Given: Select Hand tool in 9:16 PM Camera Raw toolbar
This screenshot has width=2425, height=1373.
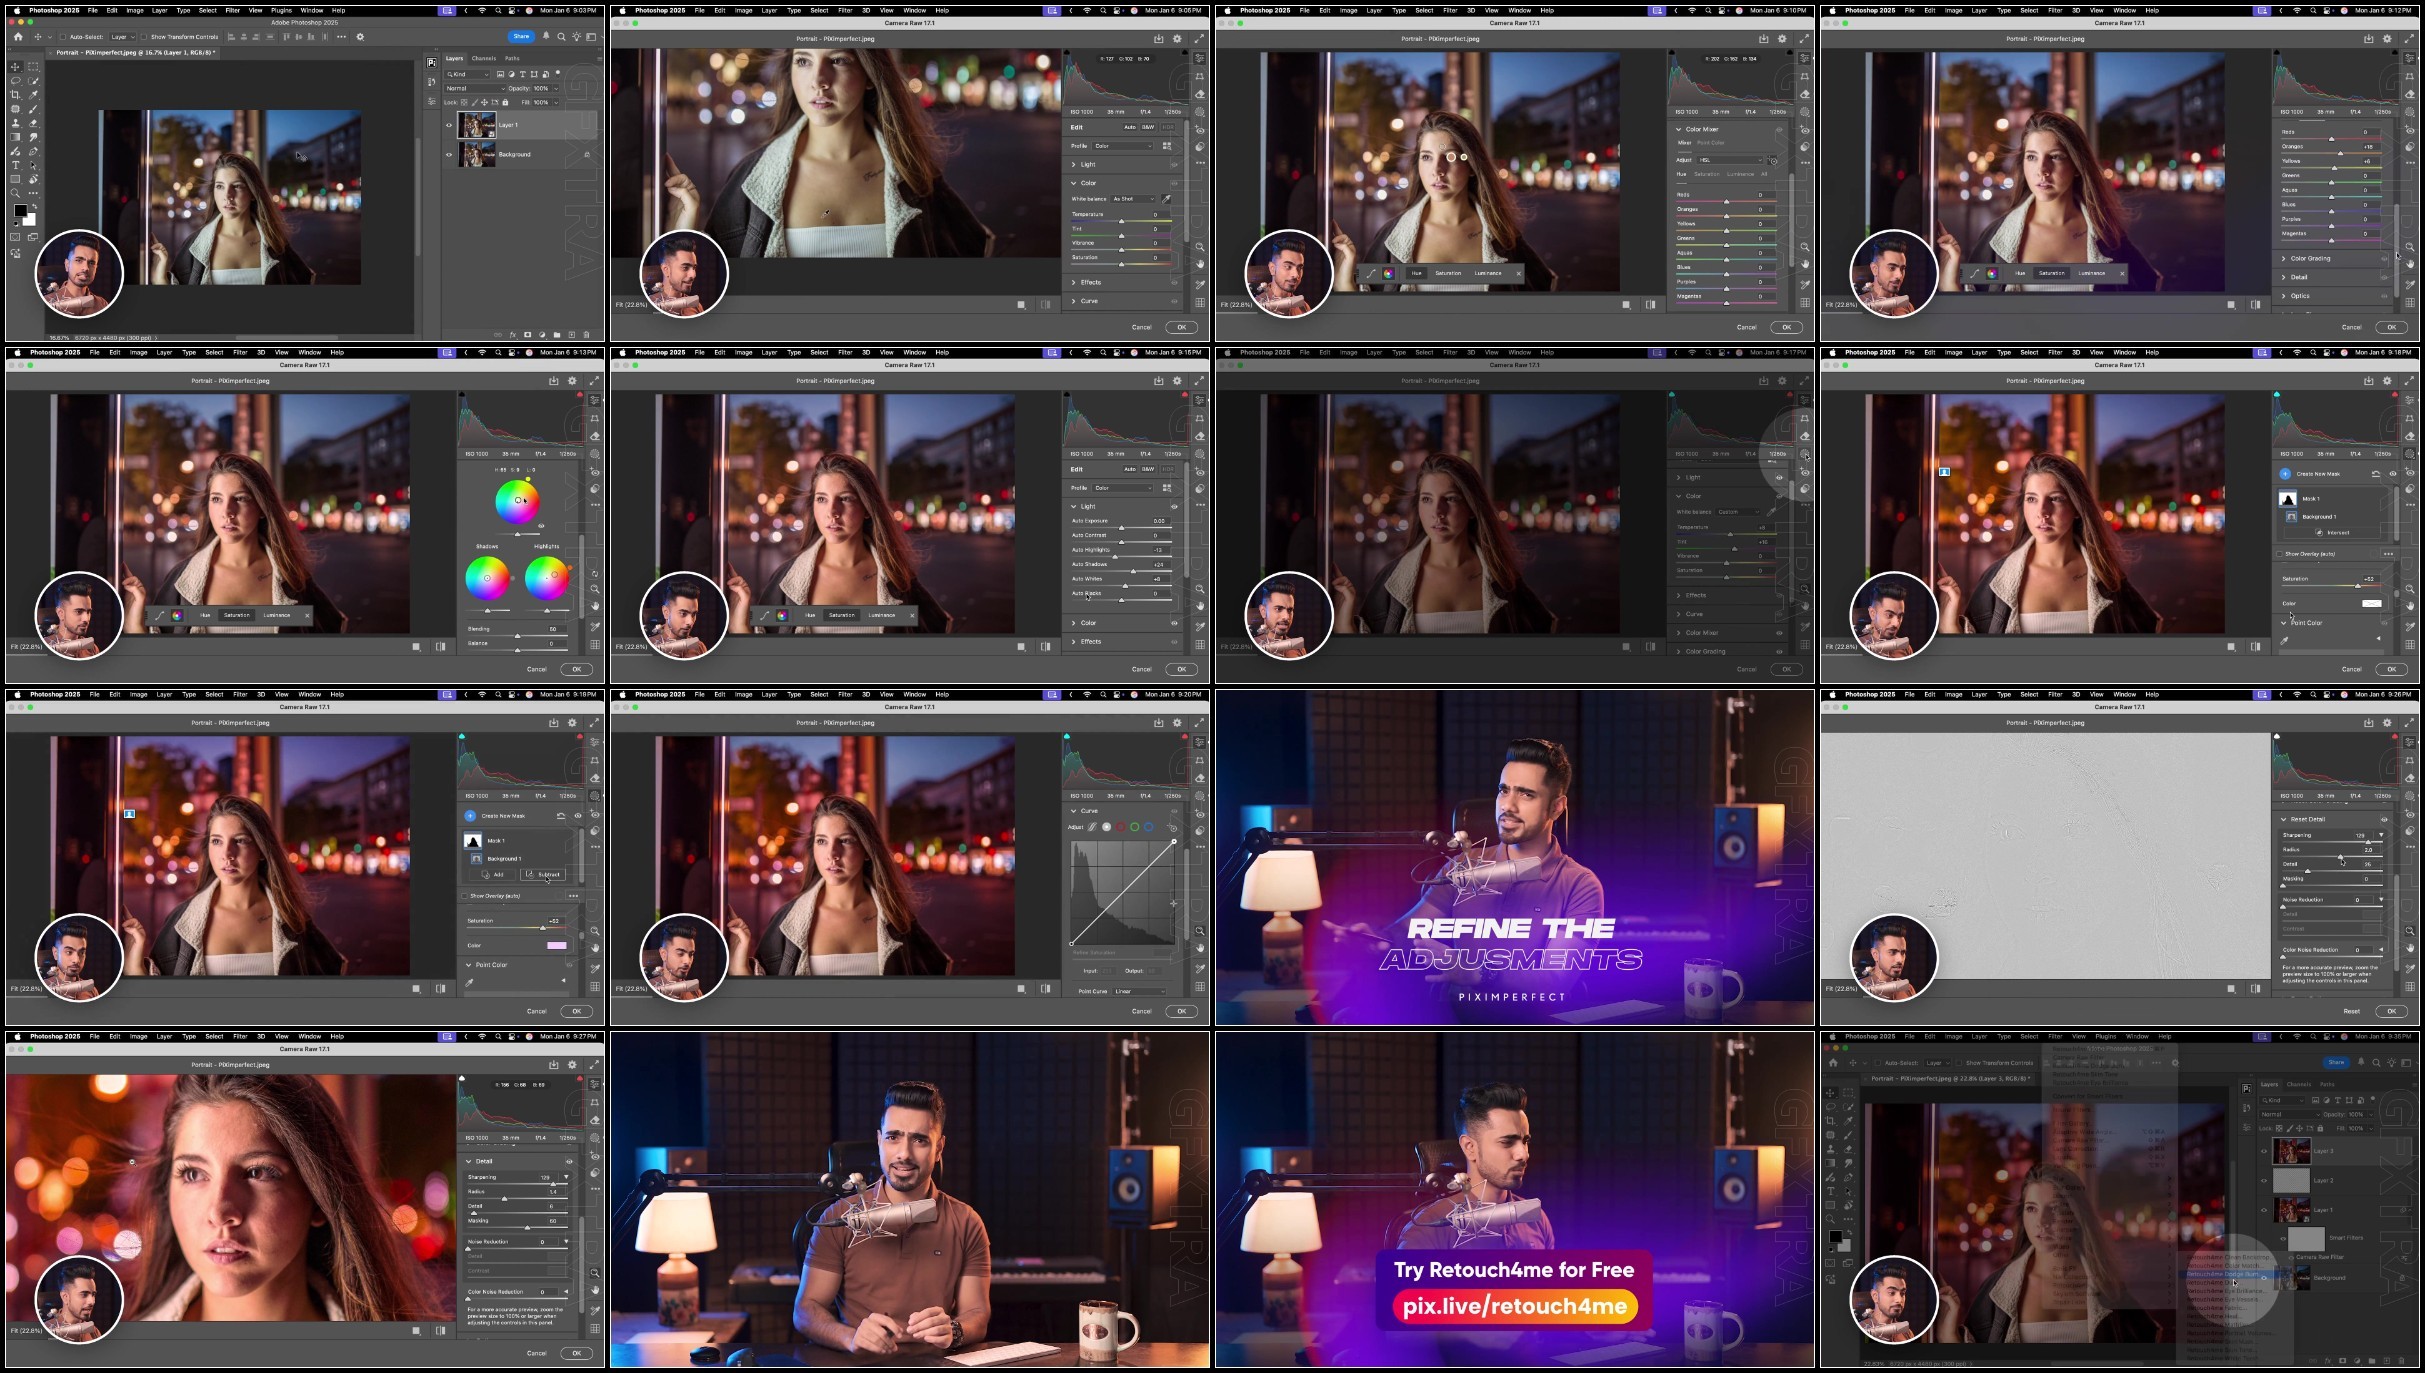Looking at the screenshot, I should pos(1200,606).
